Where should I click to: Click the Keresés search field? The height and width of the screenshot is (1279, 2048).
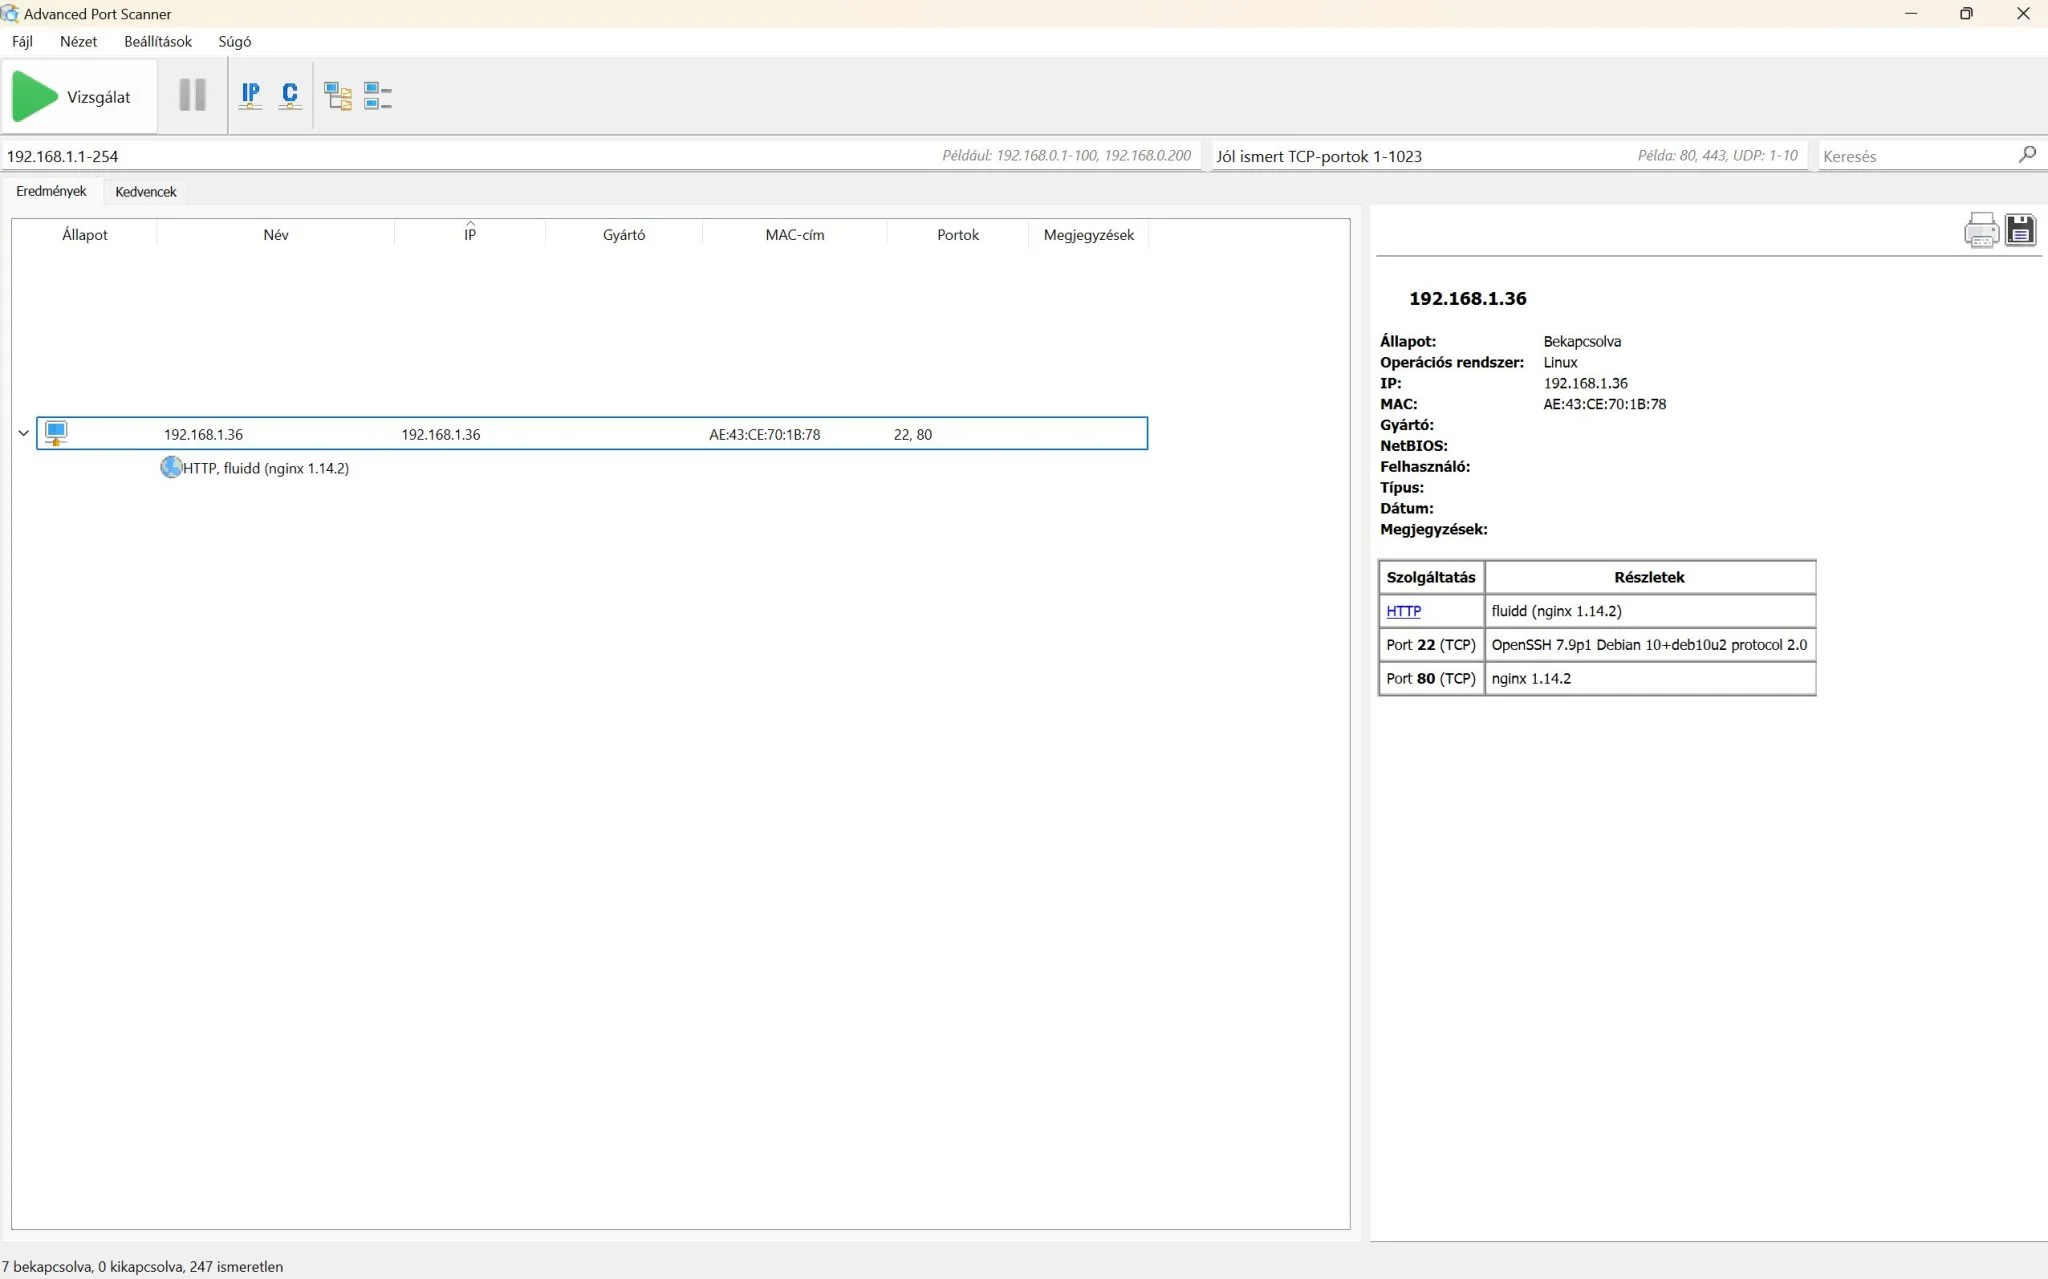[x=1915, y=156]
